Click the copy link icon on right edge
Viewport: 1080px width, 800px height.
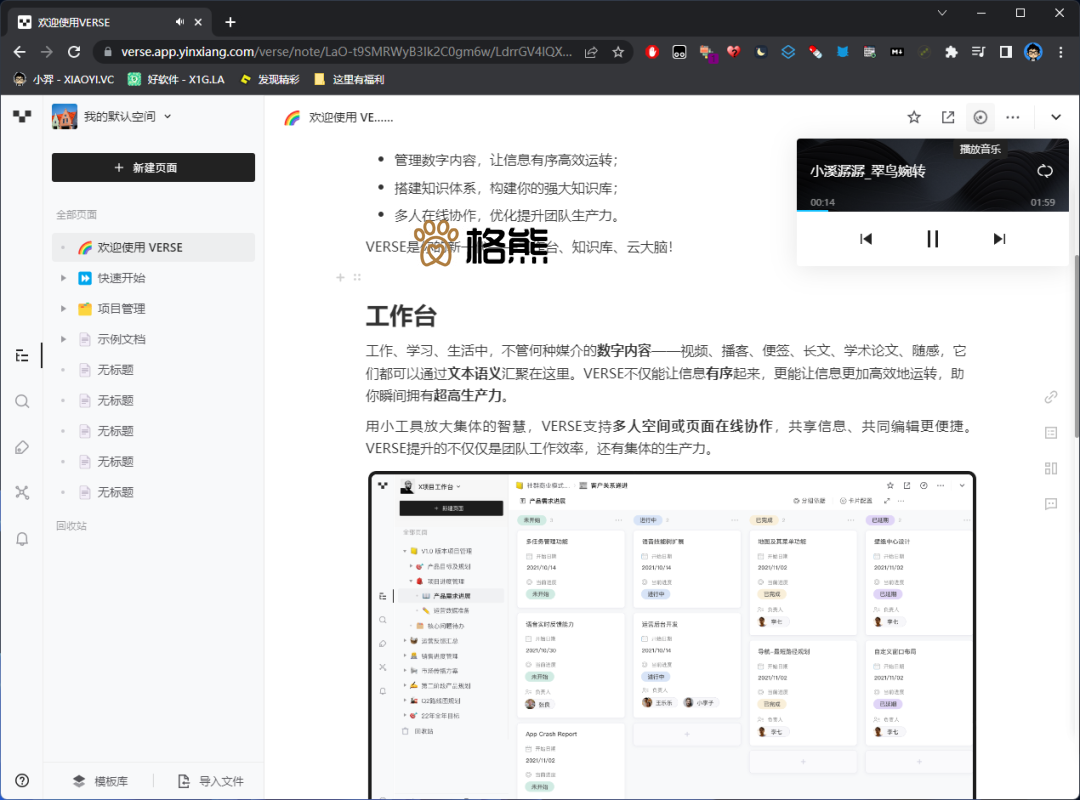pyautogui.click(x=1050, y=397)
